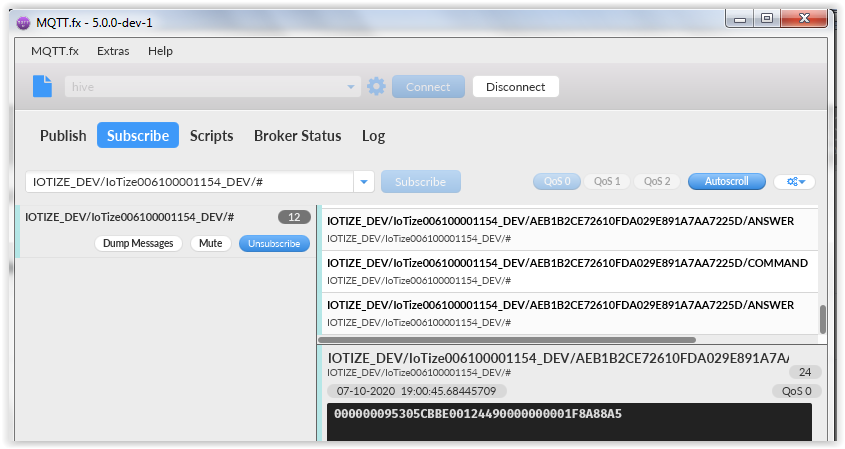Screen dimensions: 845x449
Task: Click the horizontal scrollbar of message list
Action: 507,340
